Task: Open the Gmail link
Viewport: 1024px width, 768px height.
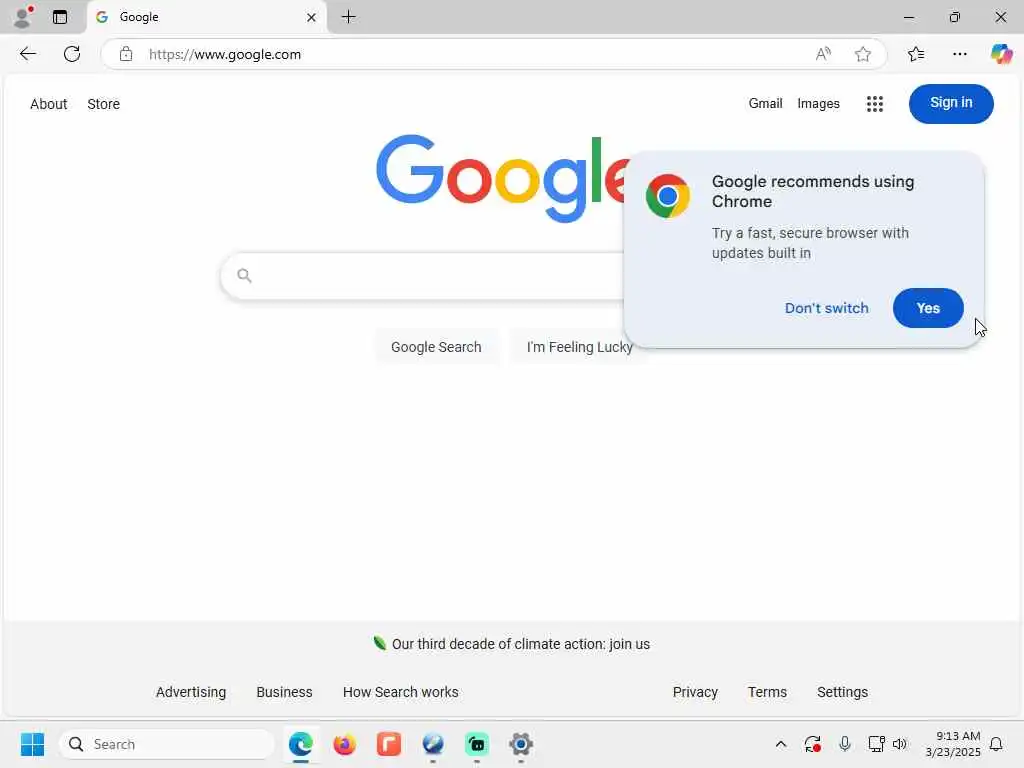Action: click(765, 103)
